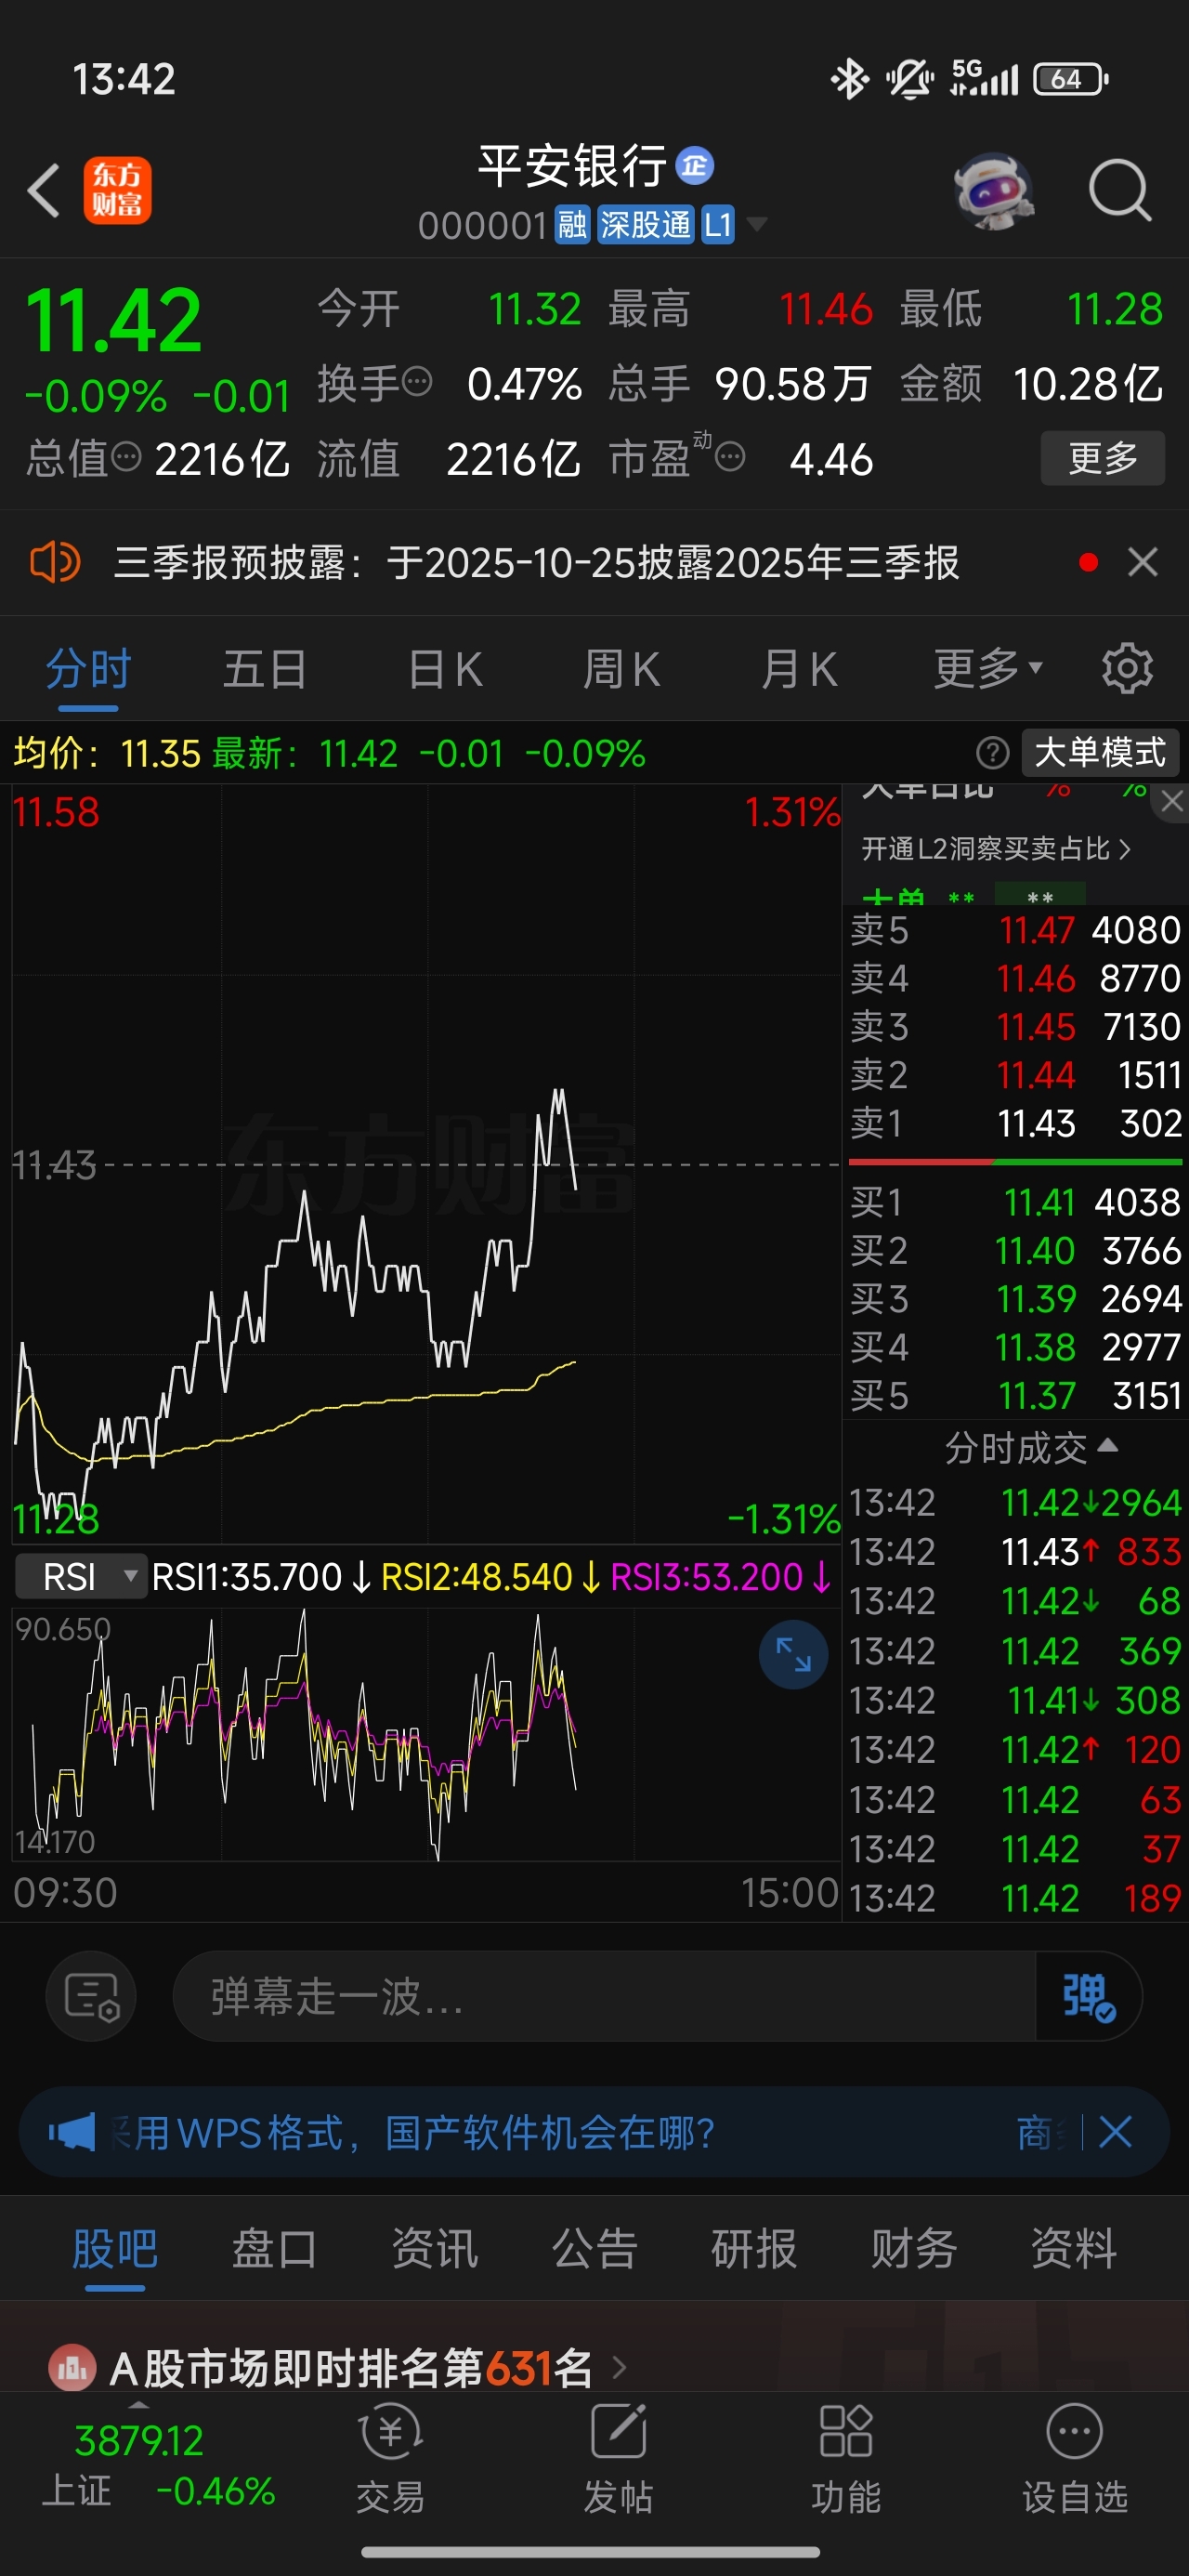The height and width of the screenshot is (2576, 1189).
Task: Expand the 更多 chart period dropdown
Action: [988, 668]
